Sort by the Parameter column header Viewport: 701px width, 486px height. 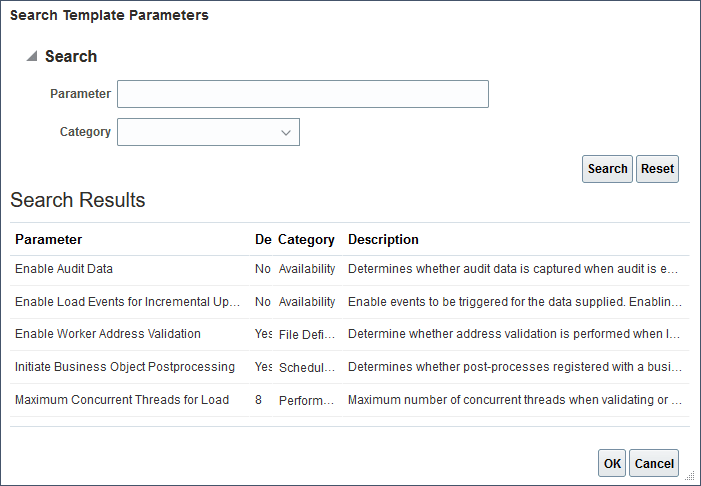click(49, 240)
